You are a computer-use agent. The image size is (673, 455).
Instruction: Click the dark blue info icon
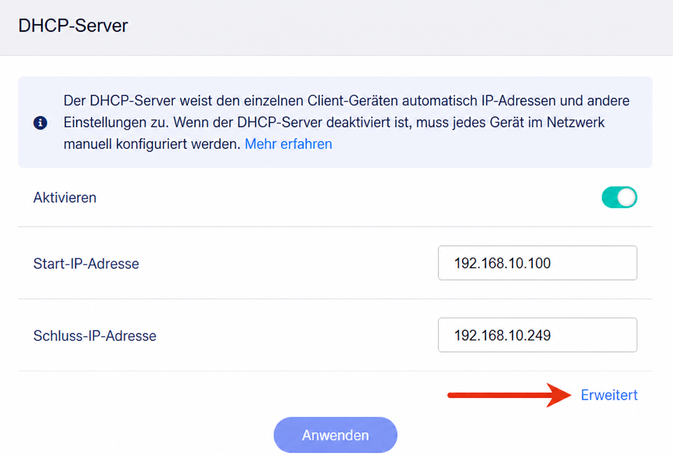40,123
